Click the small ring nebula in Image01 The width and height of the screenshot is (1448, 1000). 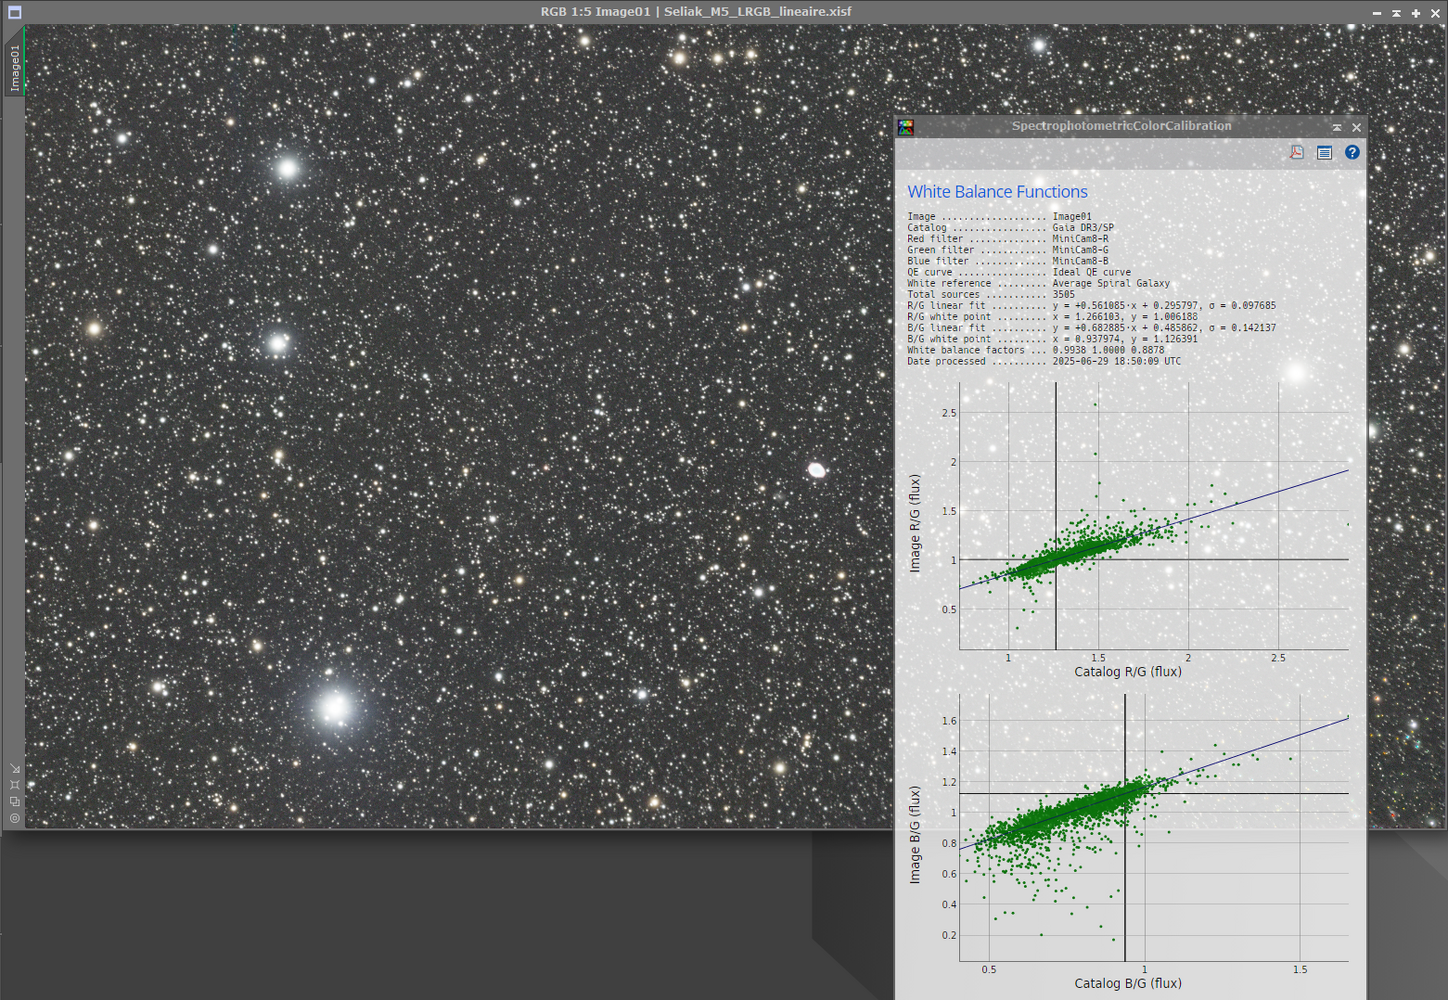pyautogui.click(x=816, y=470)
